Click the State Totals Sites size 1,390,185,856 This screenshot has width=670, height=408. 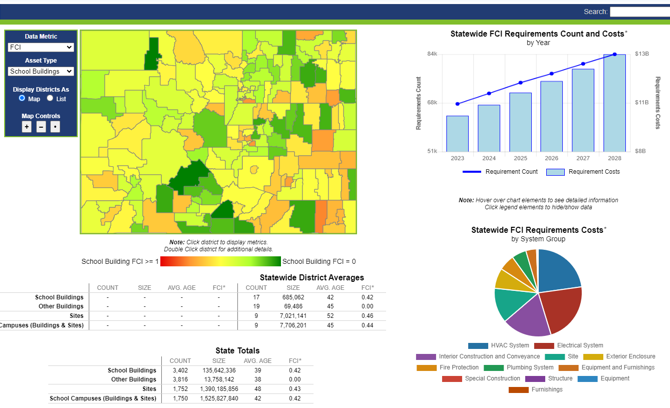[219, 389]
